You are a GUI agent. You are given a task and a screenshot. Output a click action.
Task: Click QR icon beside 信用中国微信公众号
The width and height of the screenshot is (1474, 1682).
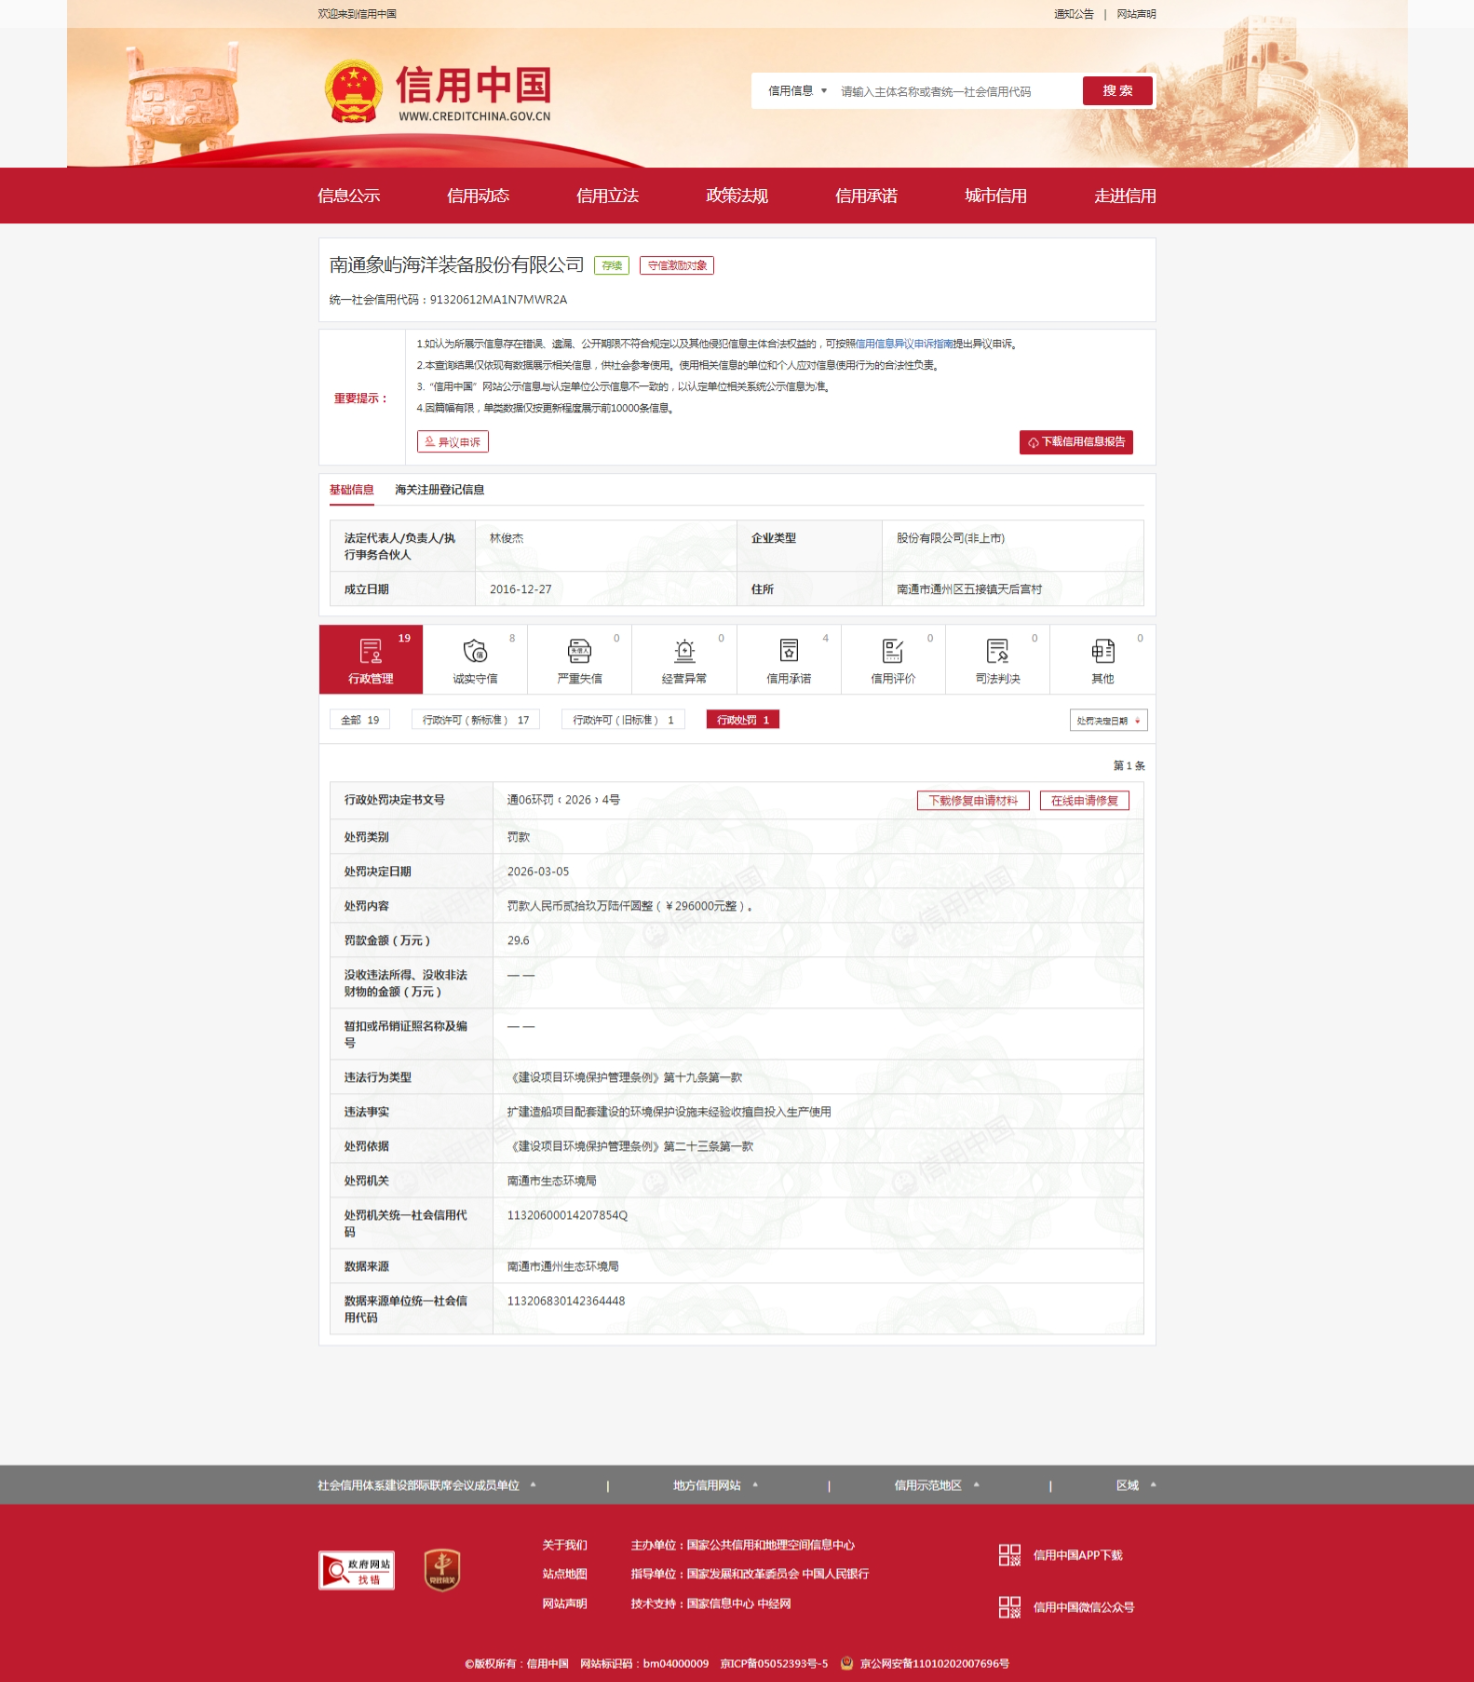[x=1010, y=1607]
